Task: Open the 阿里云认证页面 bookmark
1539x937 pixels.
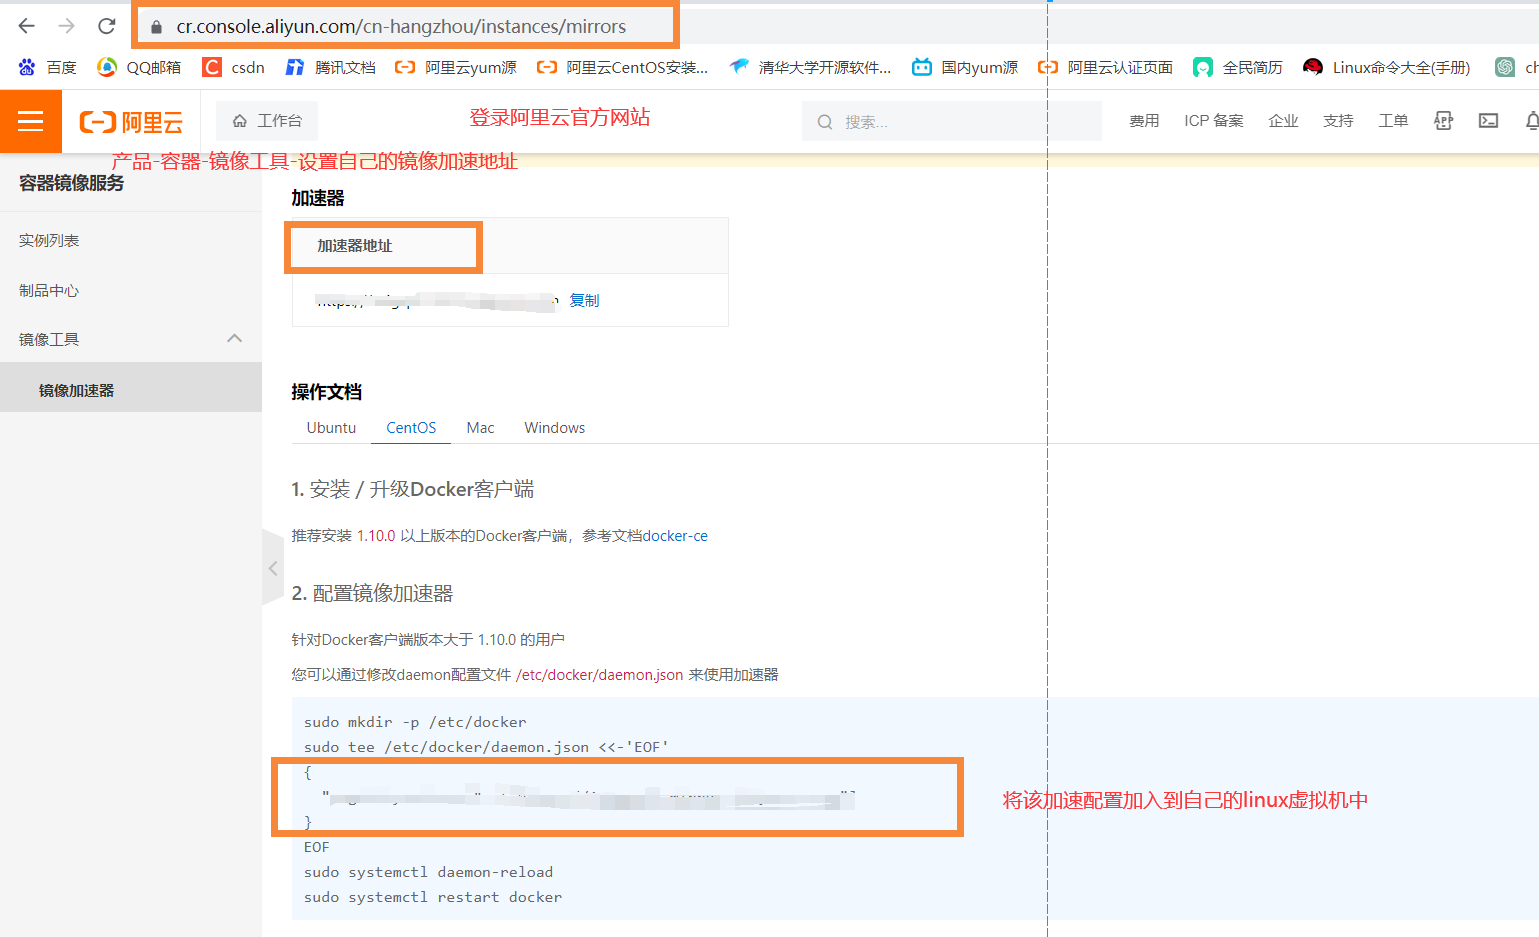Action: click(x=1105, y=67)
